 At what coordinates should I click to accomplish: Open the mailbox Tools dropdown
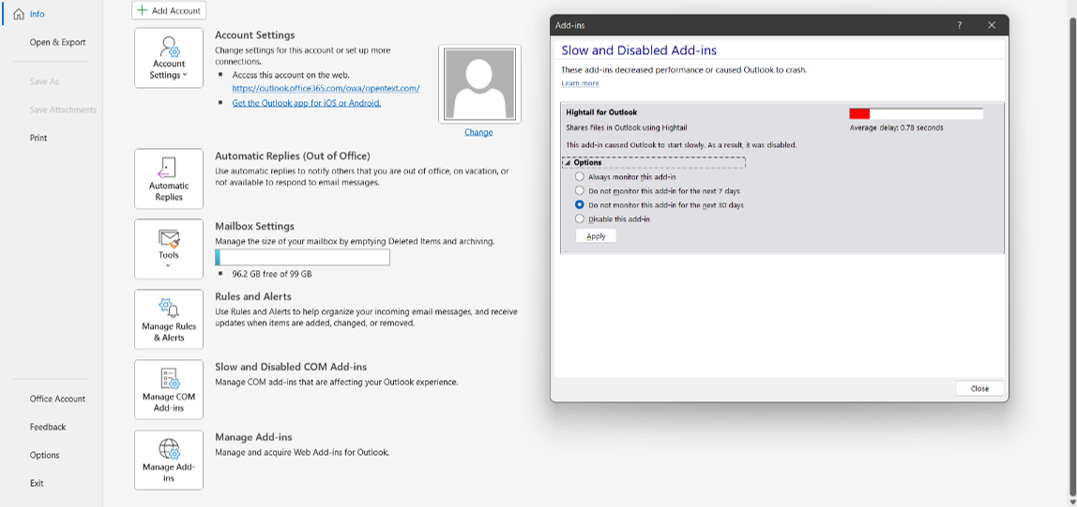169,249
